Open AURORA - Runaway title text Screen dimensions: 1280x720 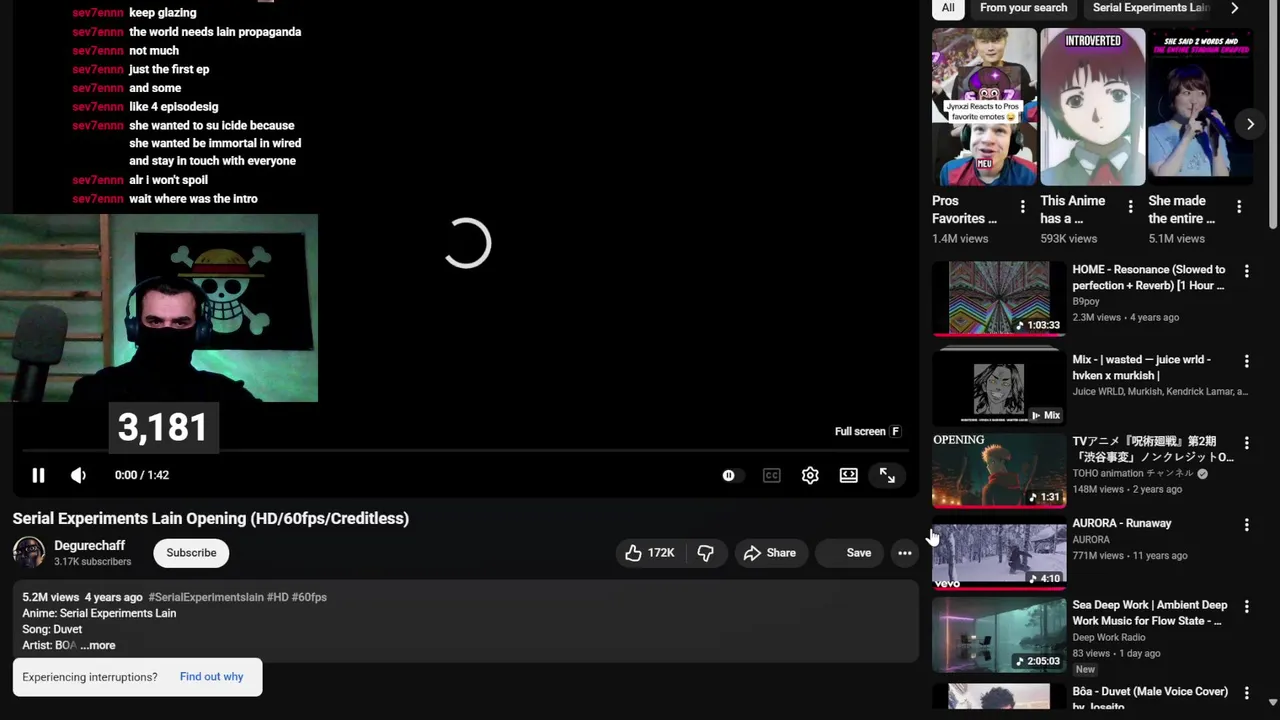click(1122, 523)
